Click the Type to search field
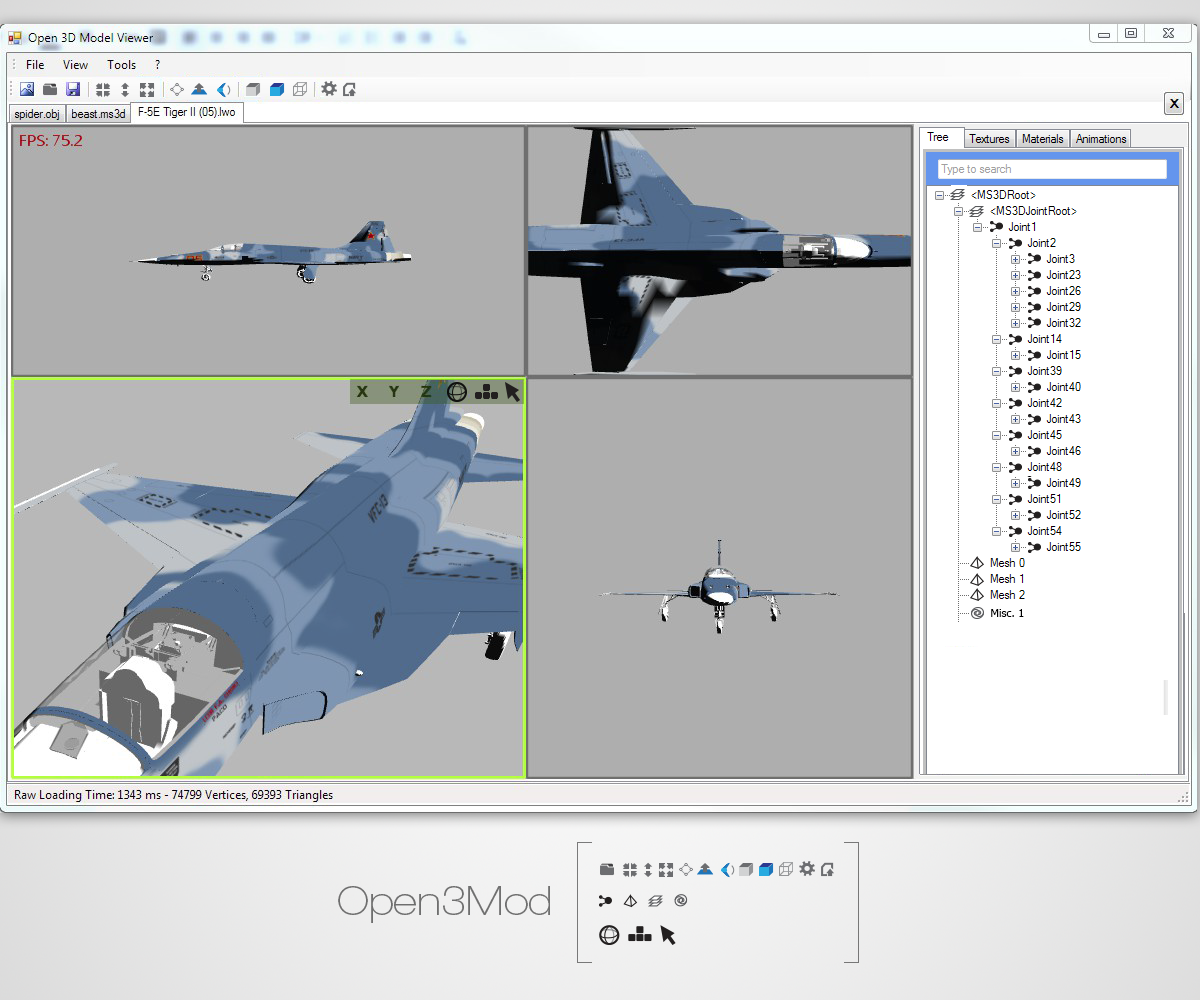Screen dimensions: 1200x1000 tap(1052, 169)
